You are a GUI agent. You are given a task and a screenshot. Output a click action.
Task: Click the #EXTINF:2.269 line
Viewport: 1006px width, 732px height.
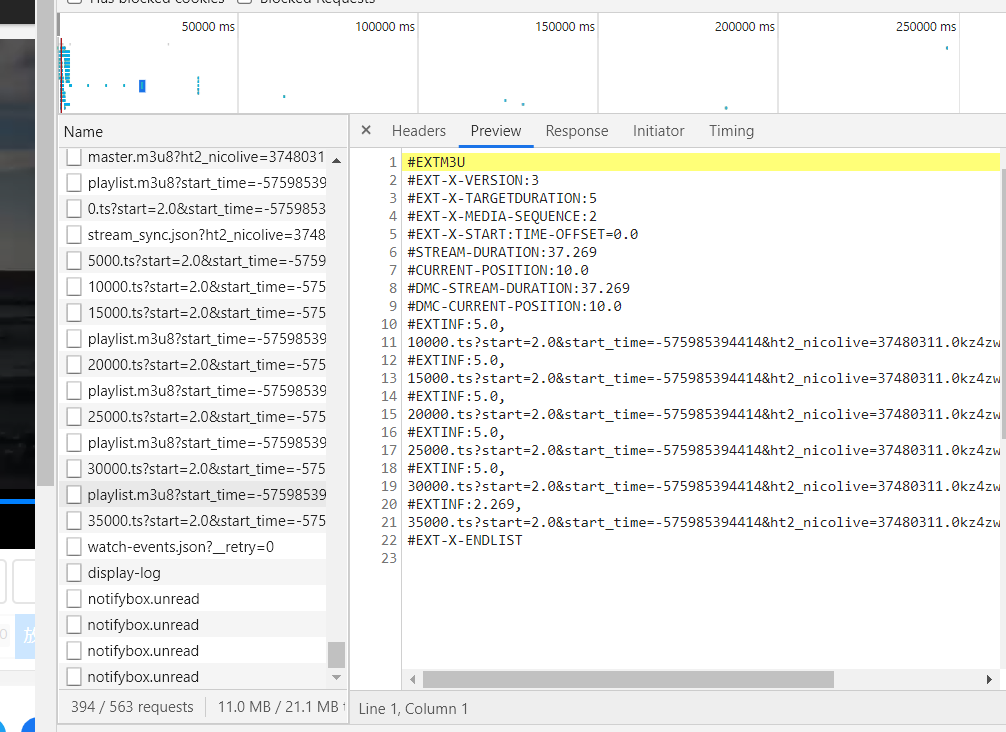pos(465,504)
